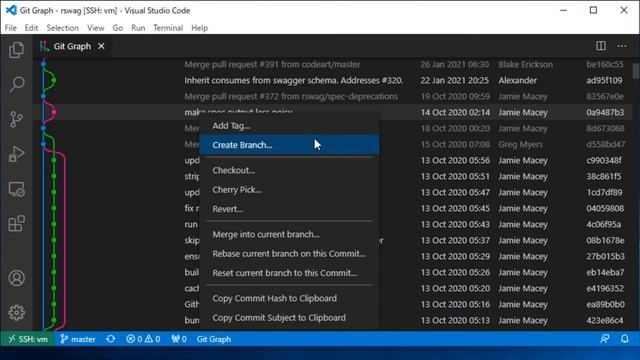
Task: Click the pink commit node in graph
Action: pos(53,112)
